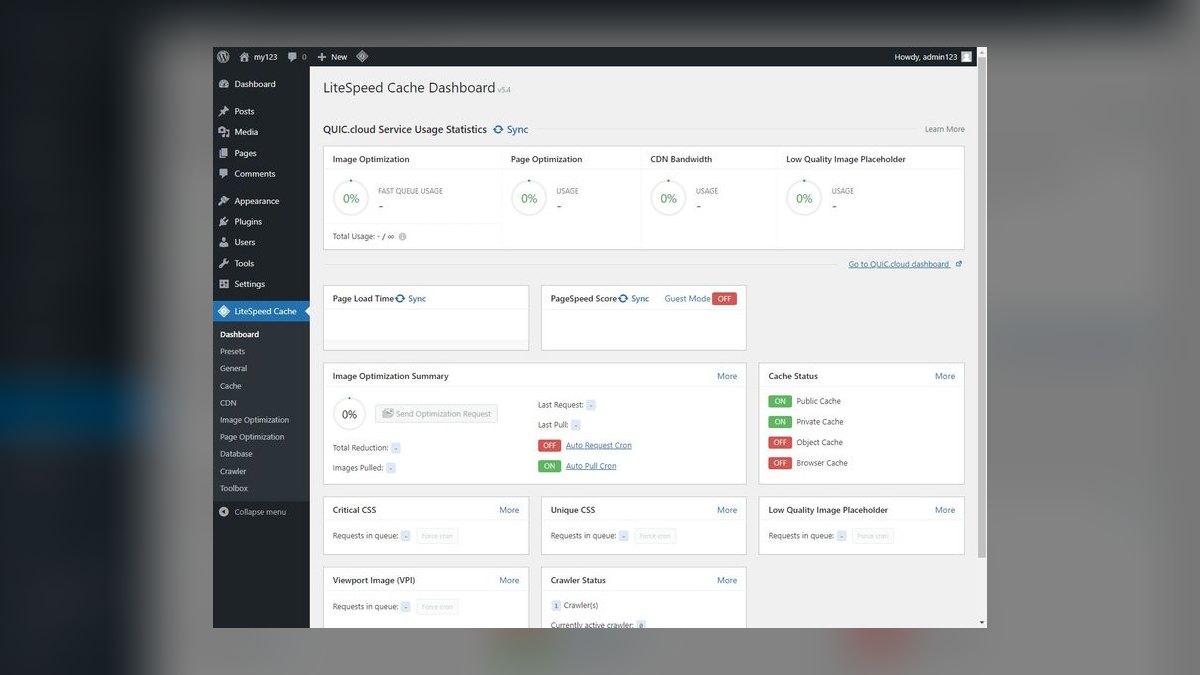Toggle the Auto Pull Cron ON badge
1200x675 pixels.
(x=549, y=466)
